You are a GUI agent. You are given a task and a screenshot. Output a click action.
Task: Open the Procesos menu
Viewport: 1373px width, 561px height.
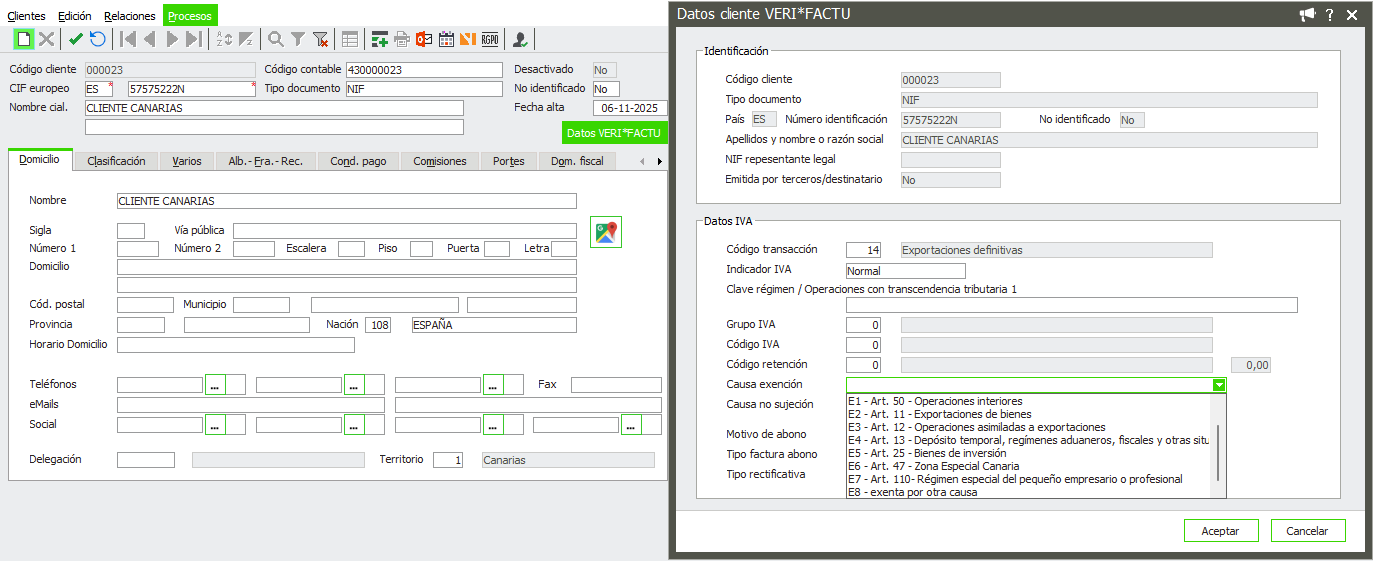click(x=189, y=16)
